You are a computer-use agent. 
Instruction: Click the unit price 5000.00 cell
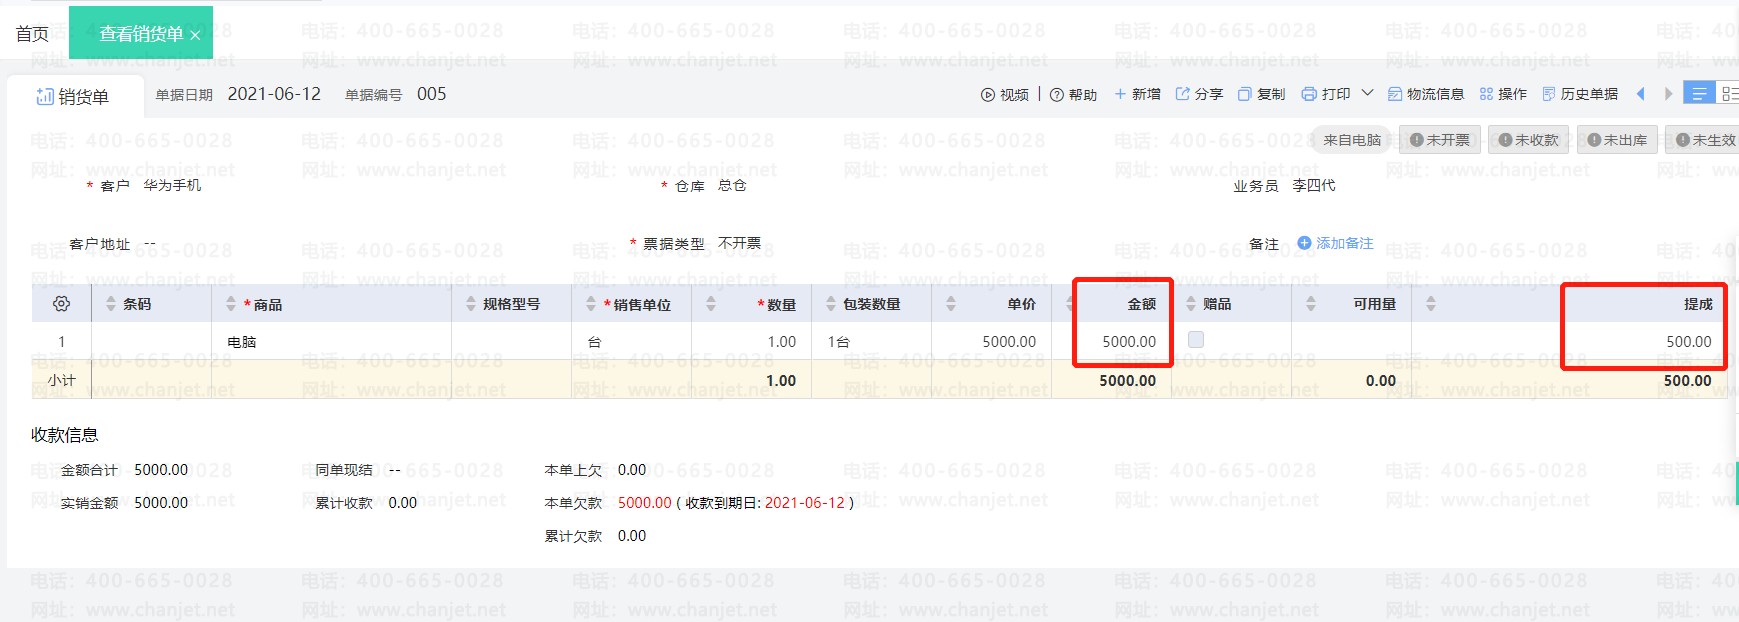tap(991, 341)
